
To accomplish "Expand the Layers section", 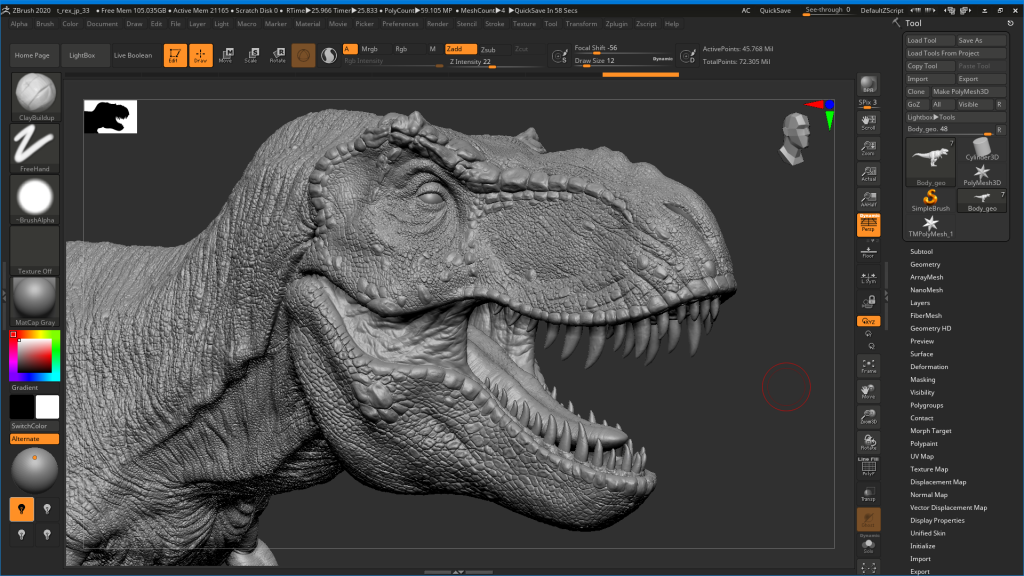I will (x=920, y=302).
